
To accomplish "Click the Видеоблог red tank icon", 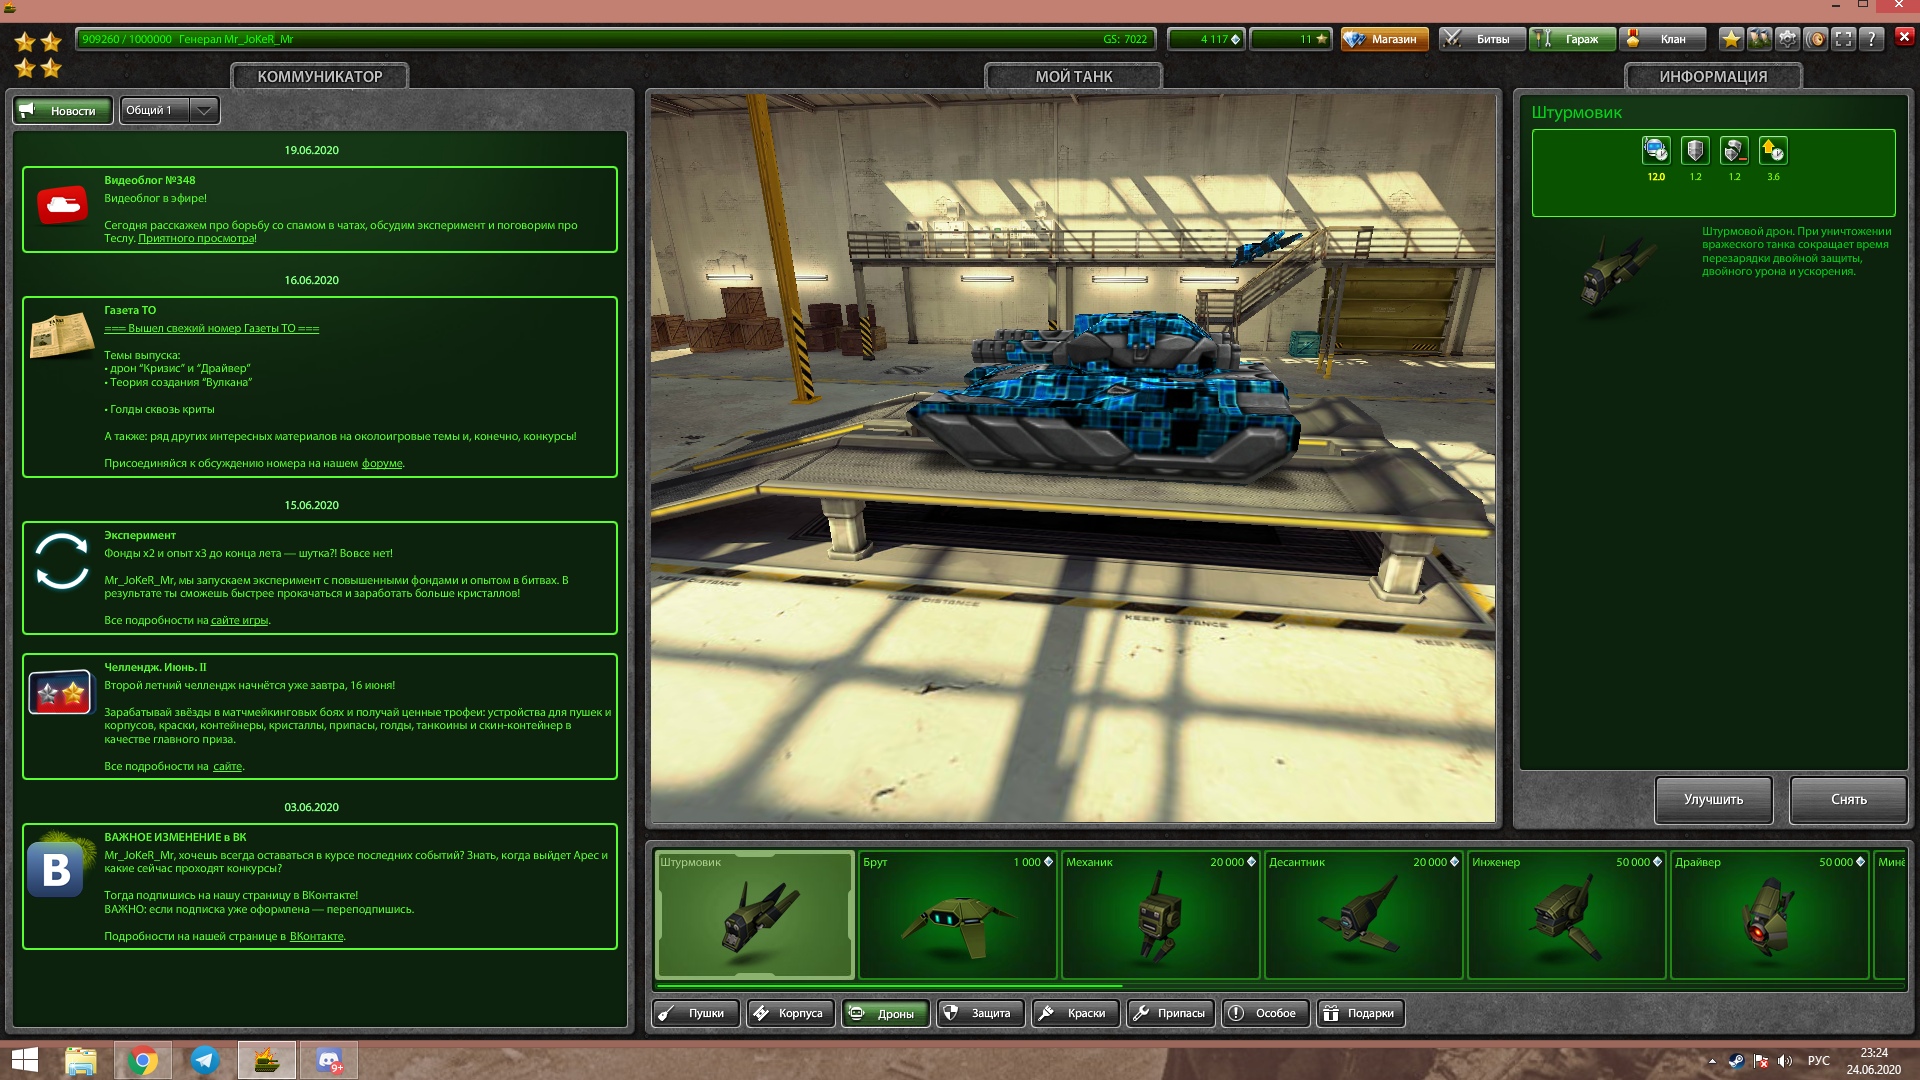I will 62,205.
